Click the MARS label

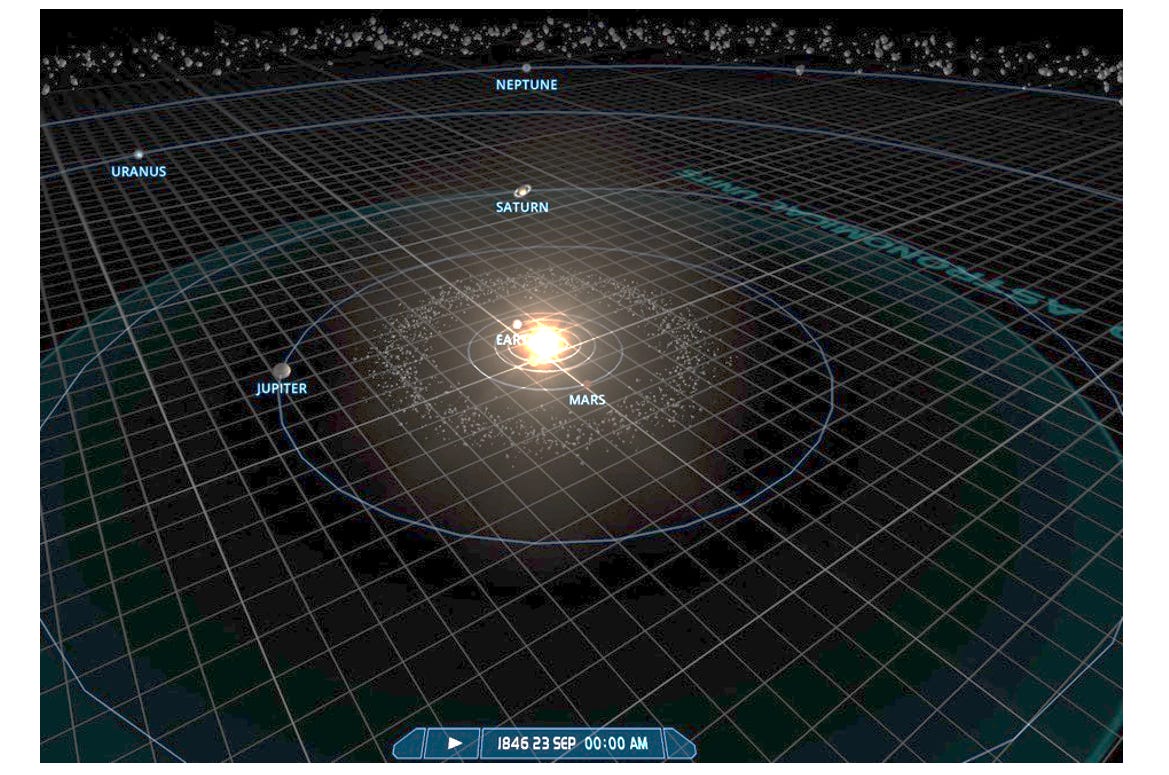click(587, 400)
